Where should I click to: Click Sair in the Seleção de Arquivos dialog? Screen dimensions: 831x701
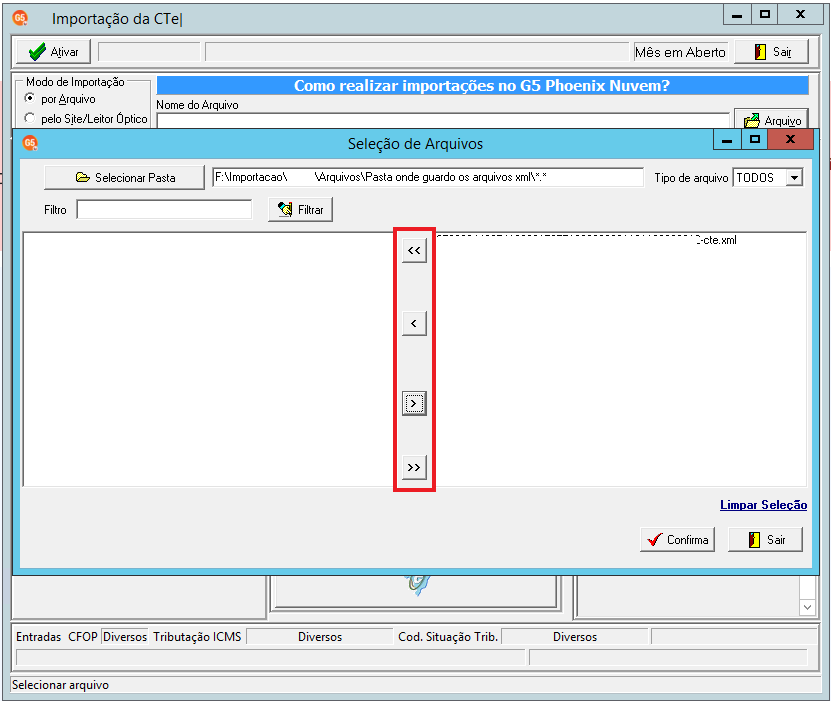pyautogui.click(x=765, y=539)
